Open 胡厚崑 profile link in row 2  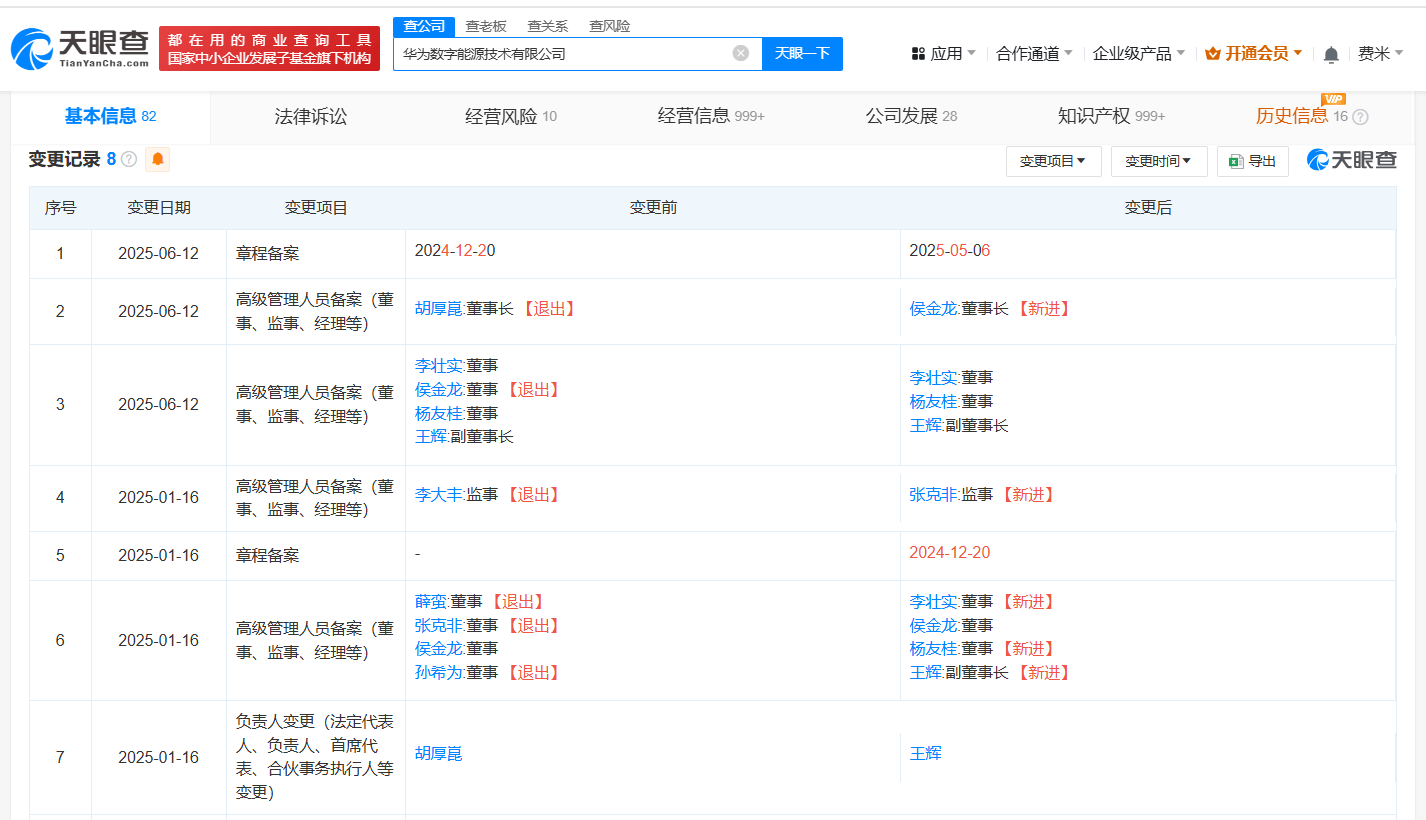click(x=438, y=309)
